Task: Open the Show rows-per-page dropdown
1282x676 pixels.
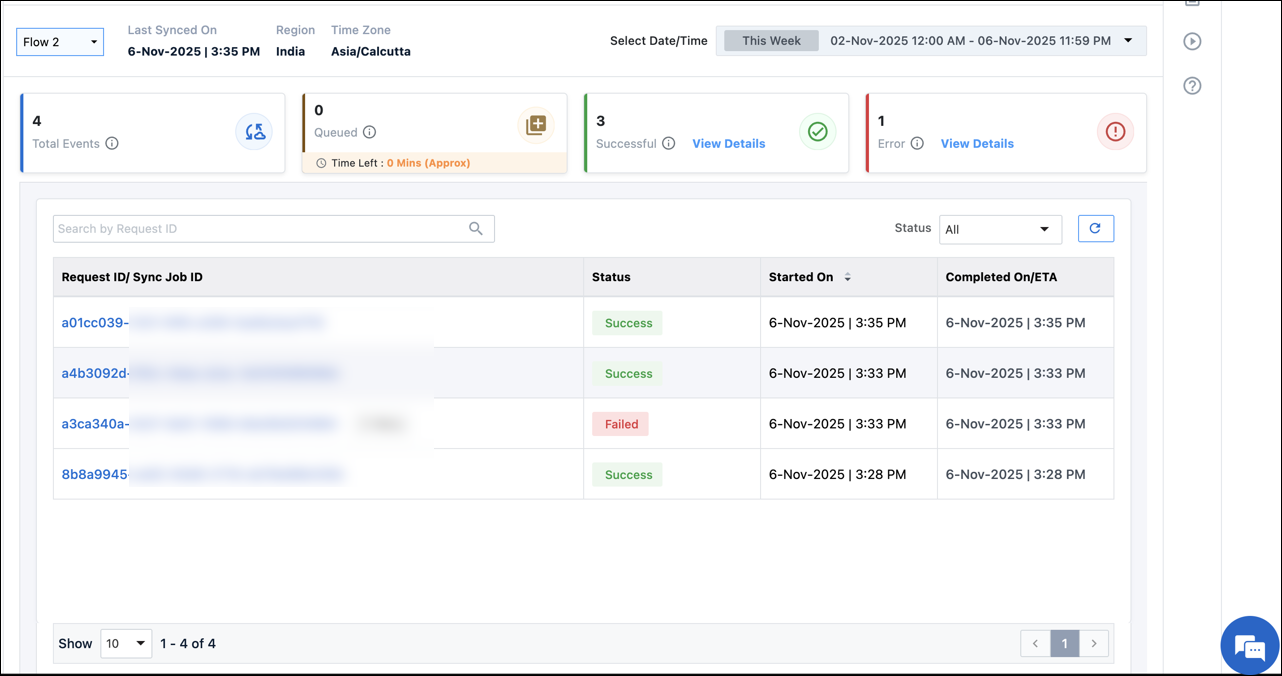Action: coord(126,643)
